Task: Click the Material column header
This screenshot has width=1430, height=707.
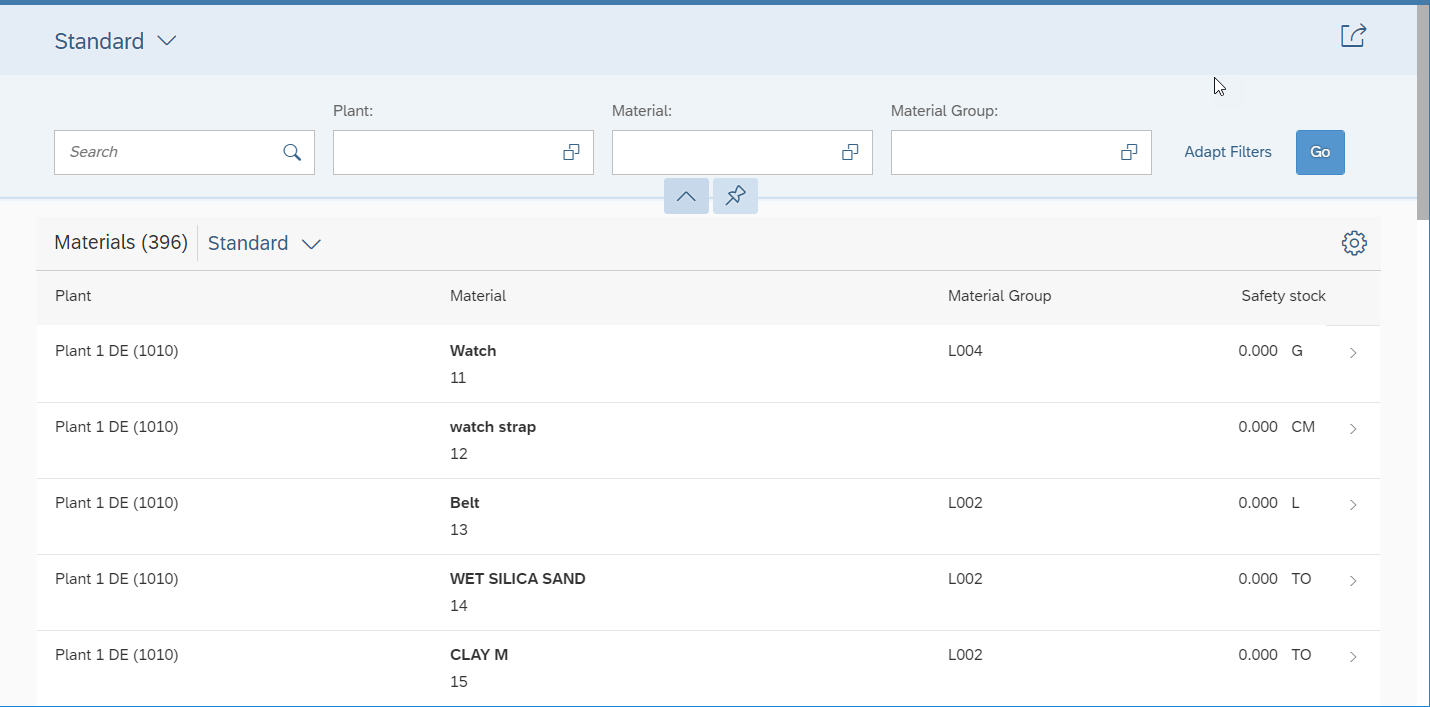Action: tap(478, 296)
